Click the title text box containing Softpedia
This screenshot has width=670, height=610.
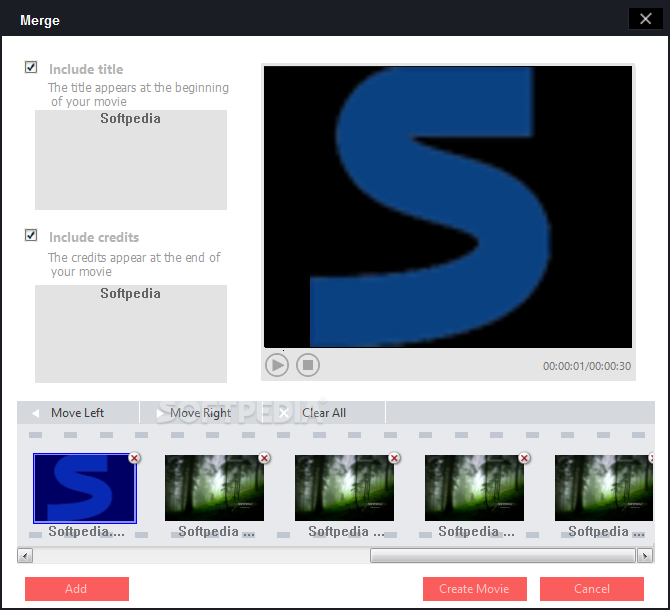(x=131, y=160)
